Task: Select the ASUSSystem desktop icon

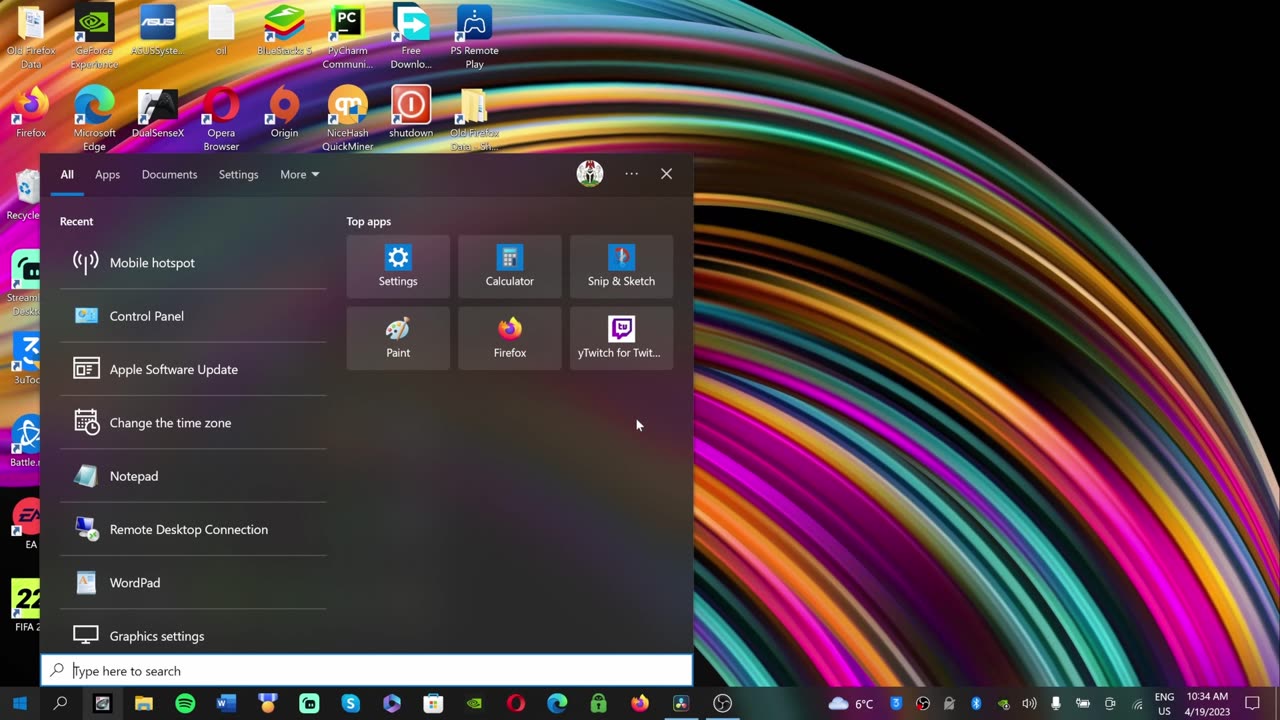Action: 158,31
